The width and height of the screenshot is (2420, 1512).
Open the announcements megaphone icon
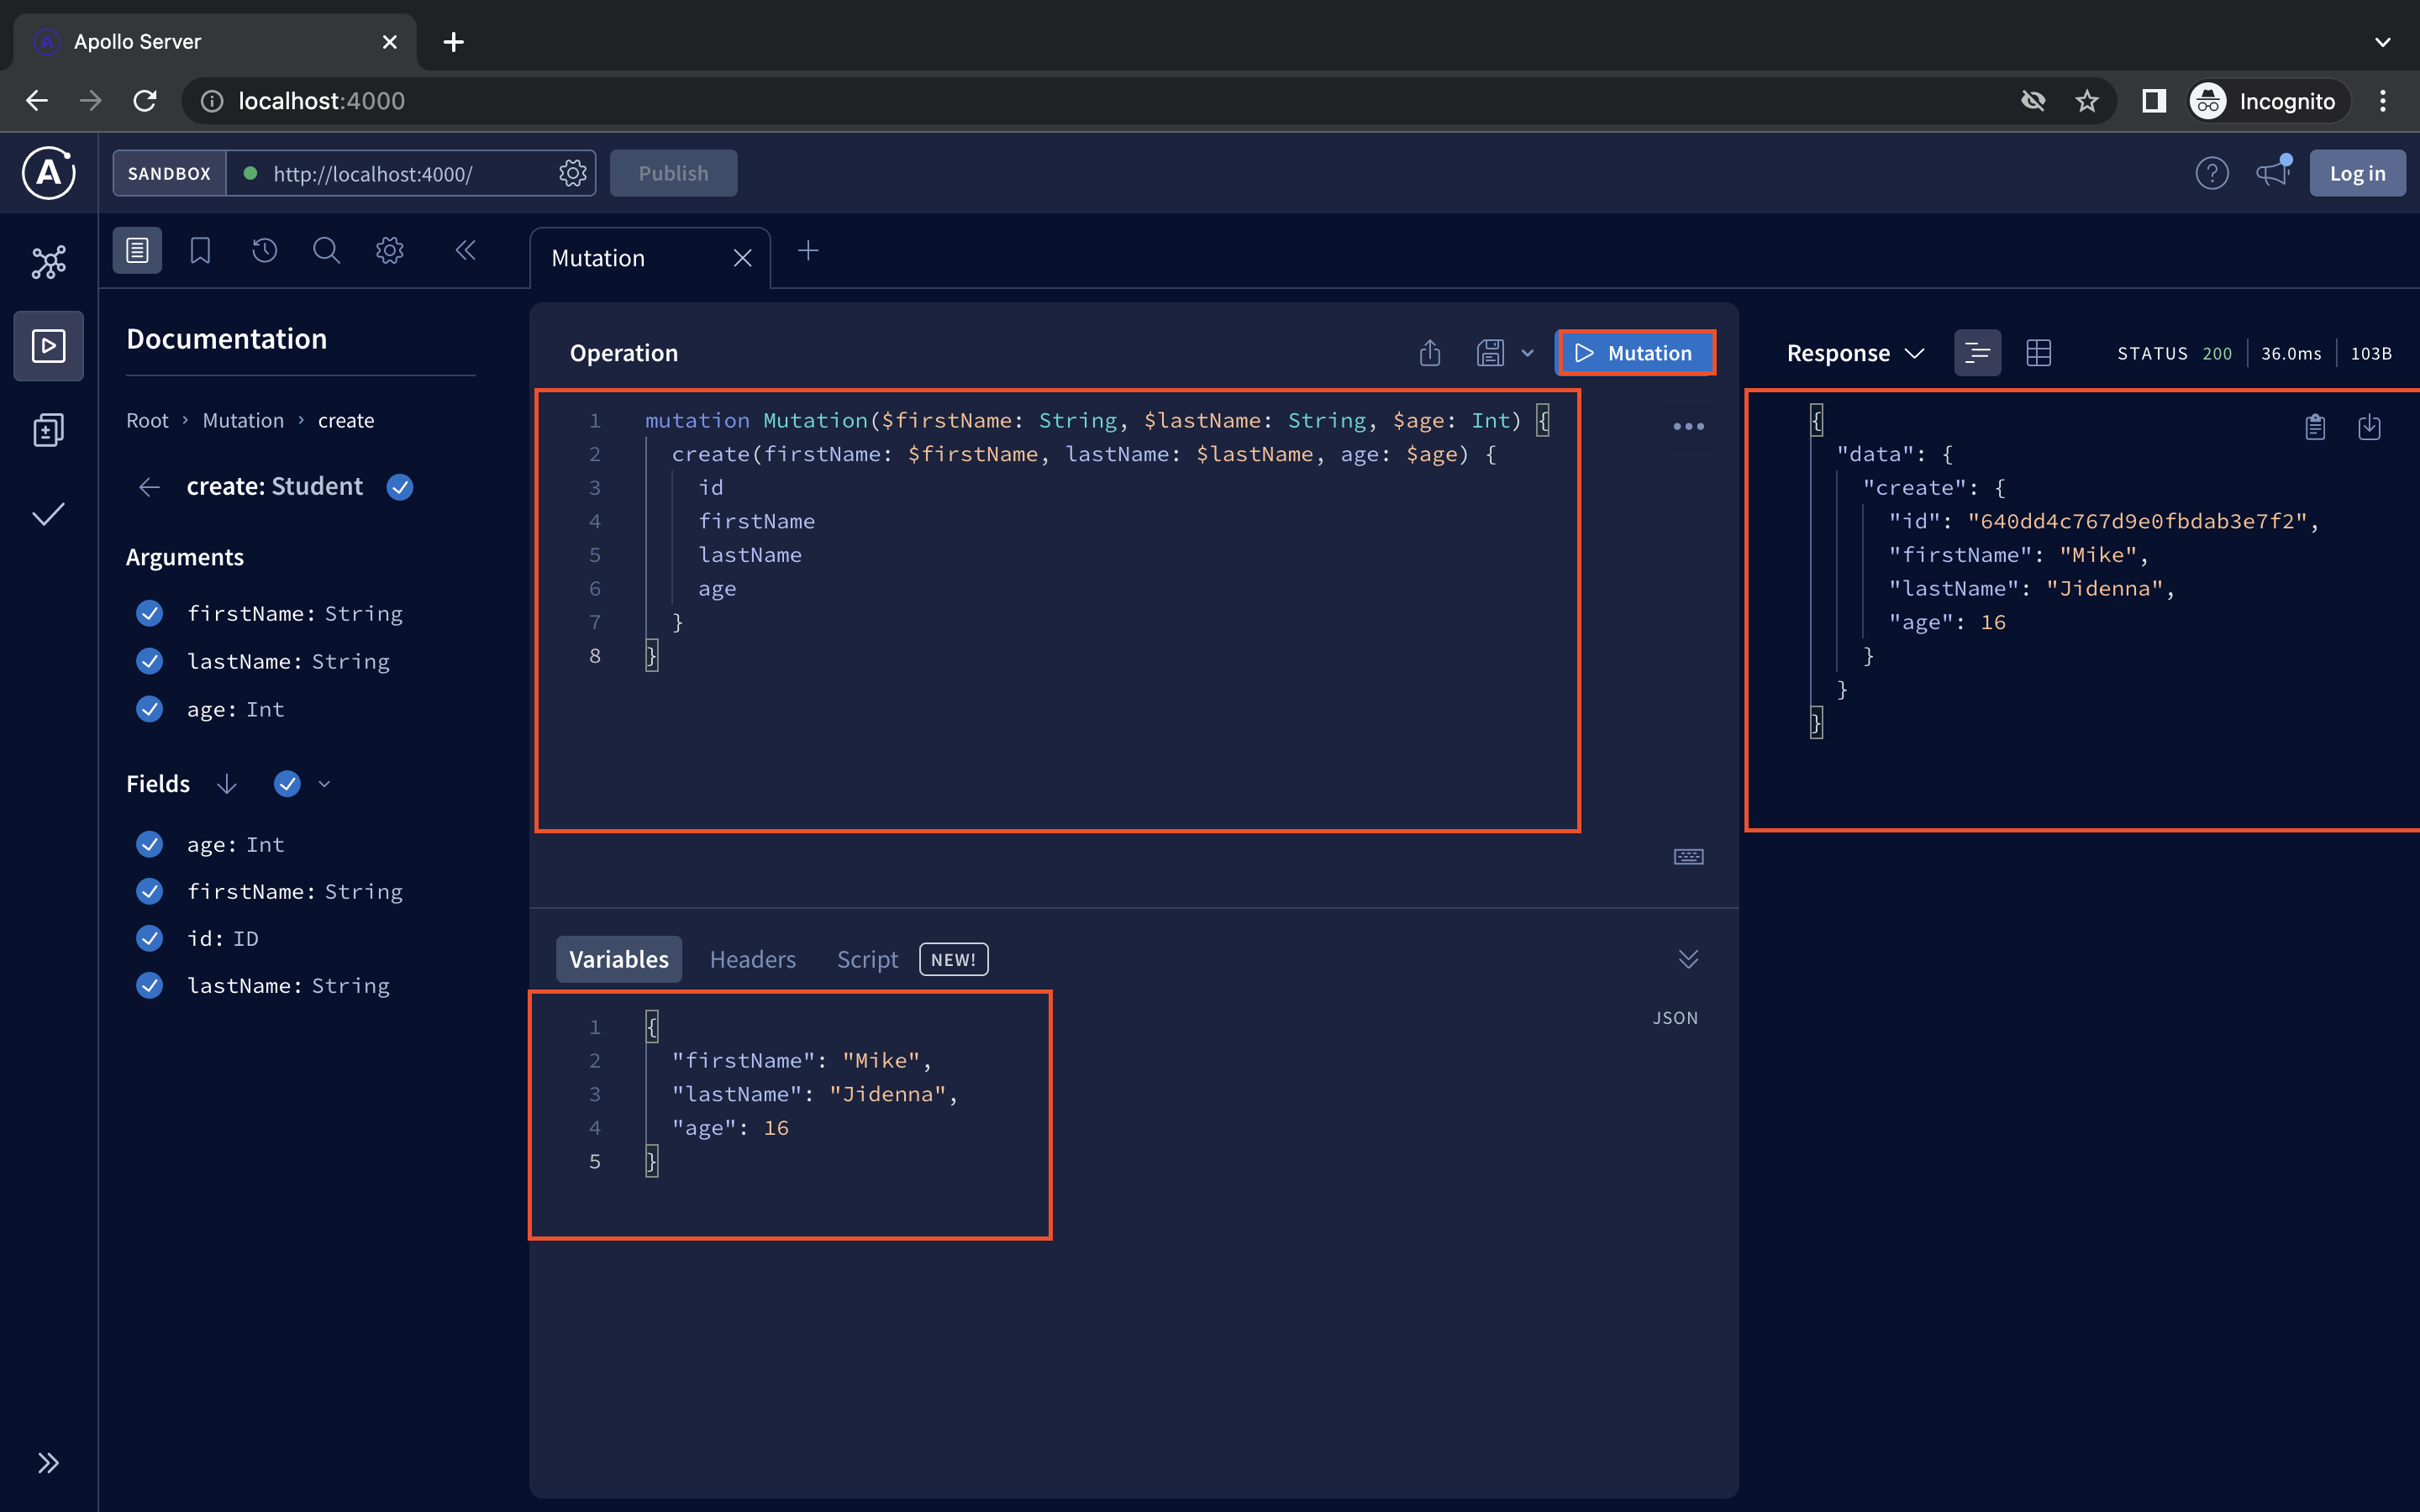click(x=2273, y=172)
